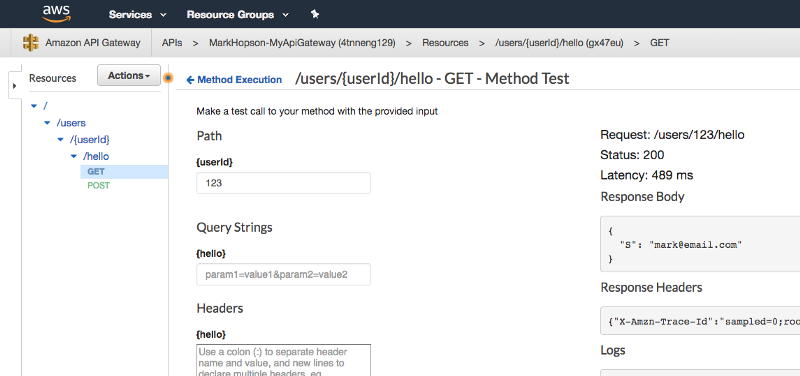The image size is (800, 376).
Task: Click the hello query strings field
Action: (x=284, y=274)
